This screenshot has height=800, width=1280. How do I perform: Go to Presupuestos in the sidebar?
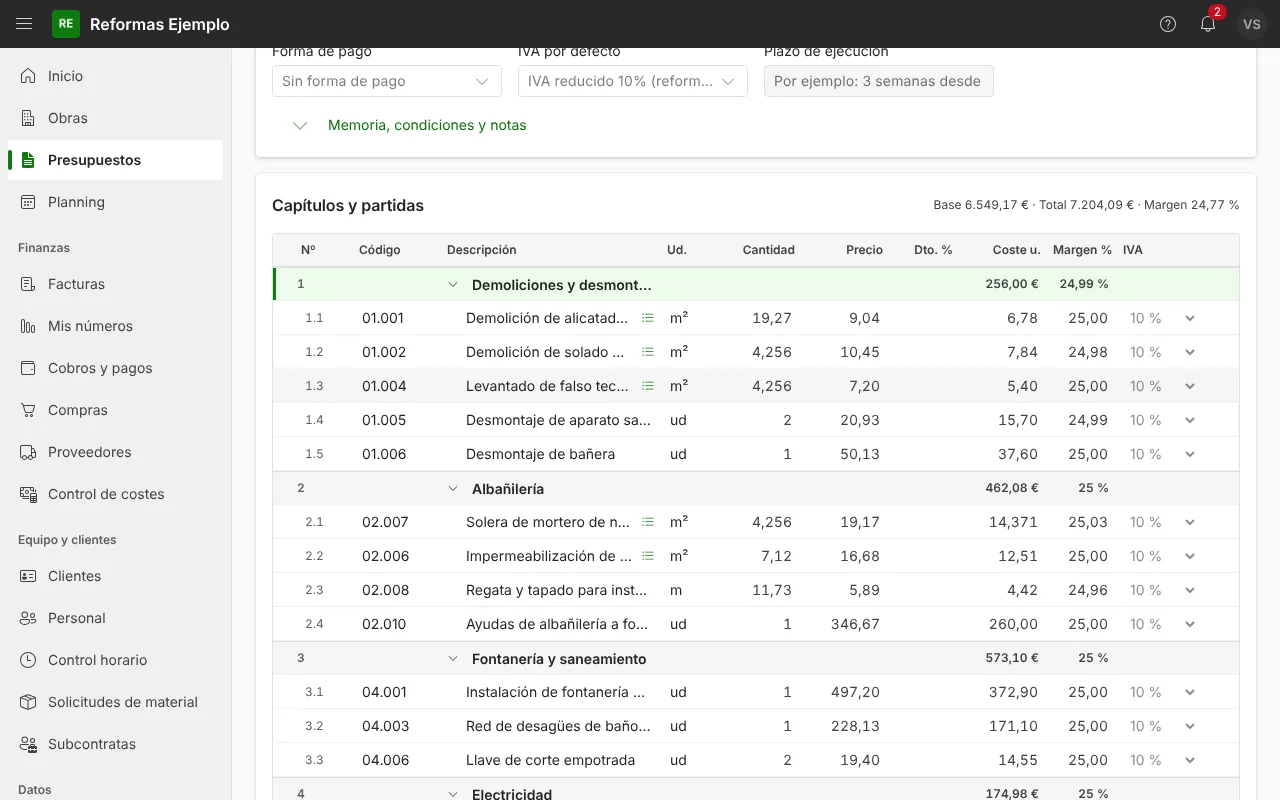115,160
